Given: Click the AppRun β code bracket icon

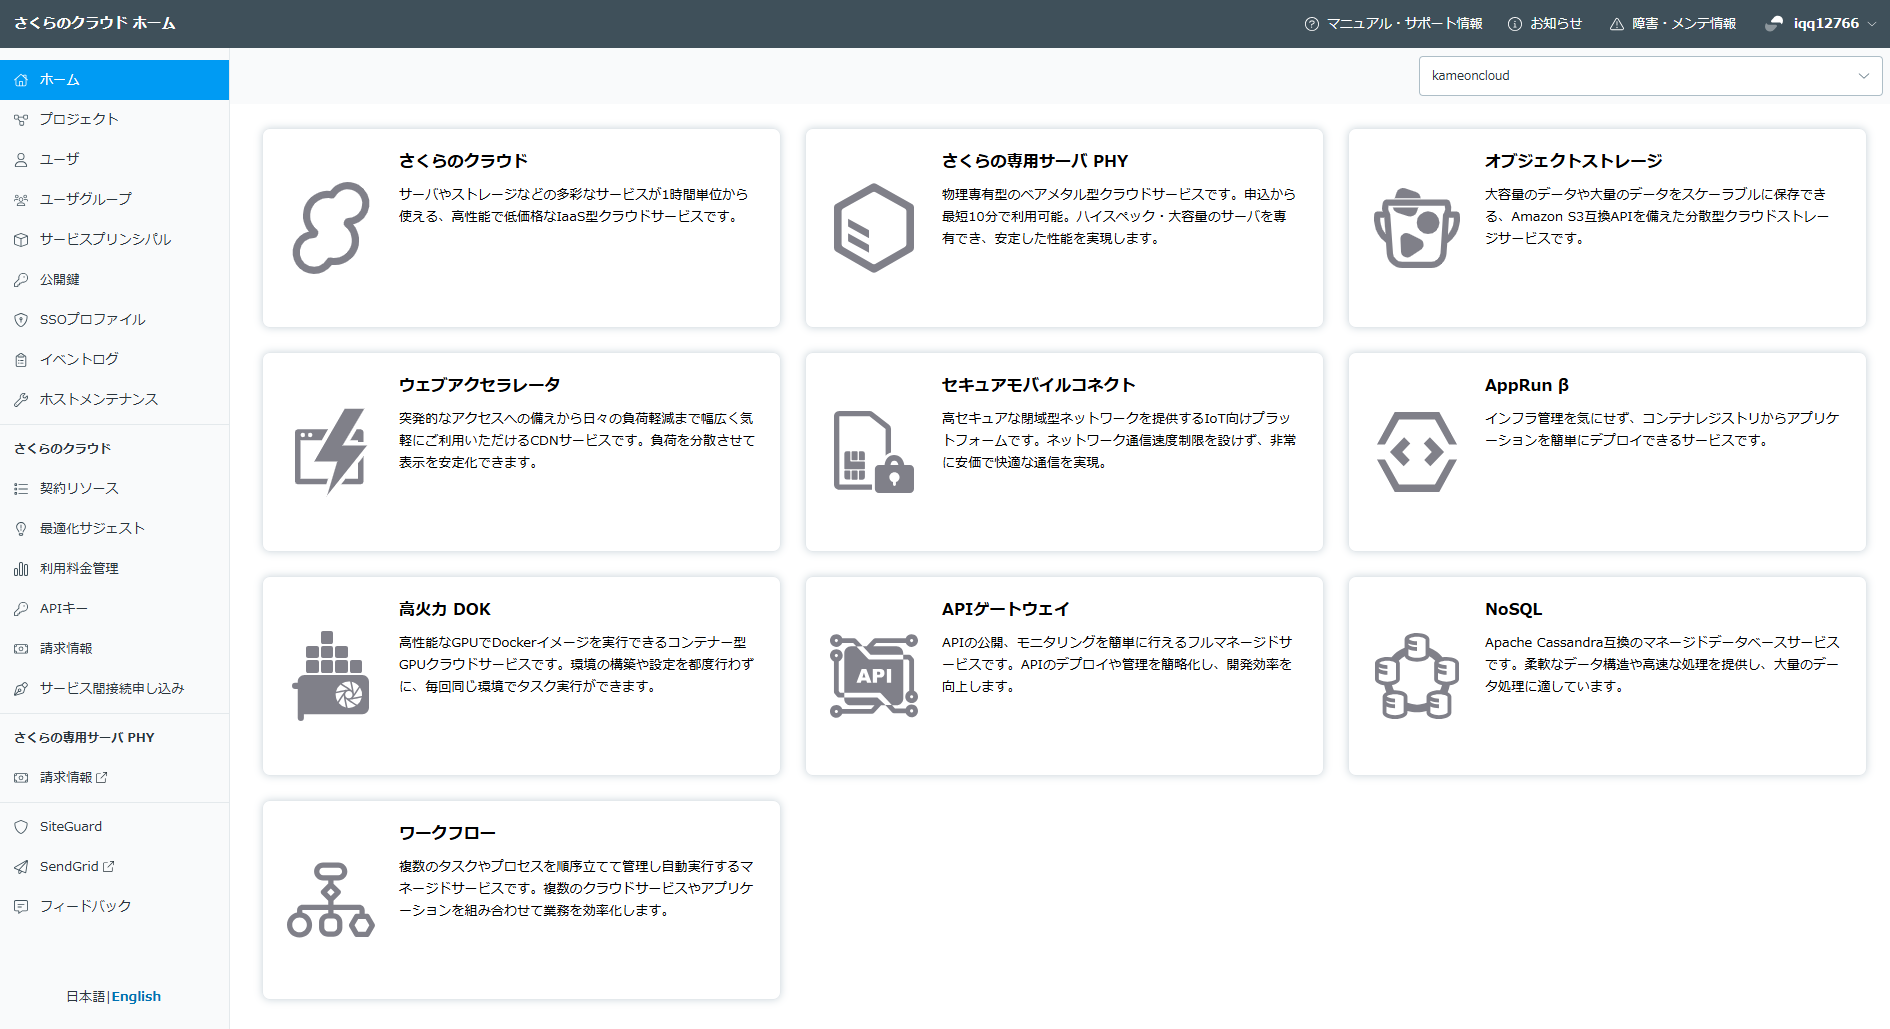Looking at the screenshot, I should coord(1417,452).
